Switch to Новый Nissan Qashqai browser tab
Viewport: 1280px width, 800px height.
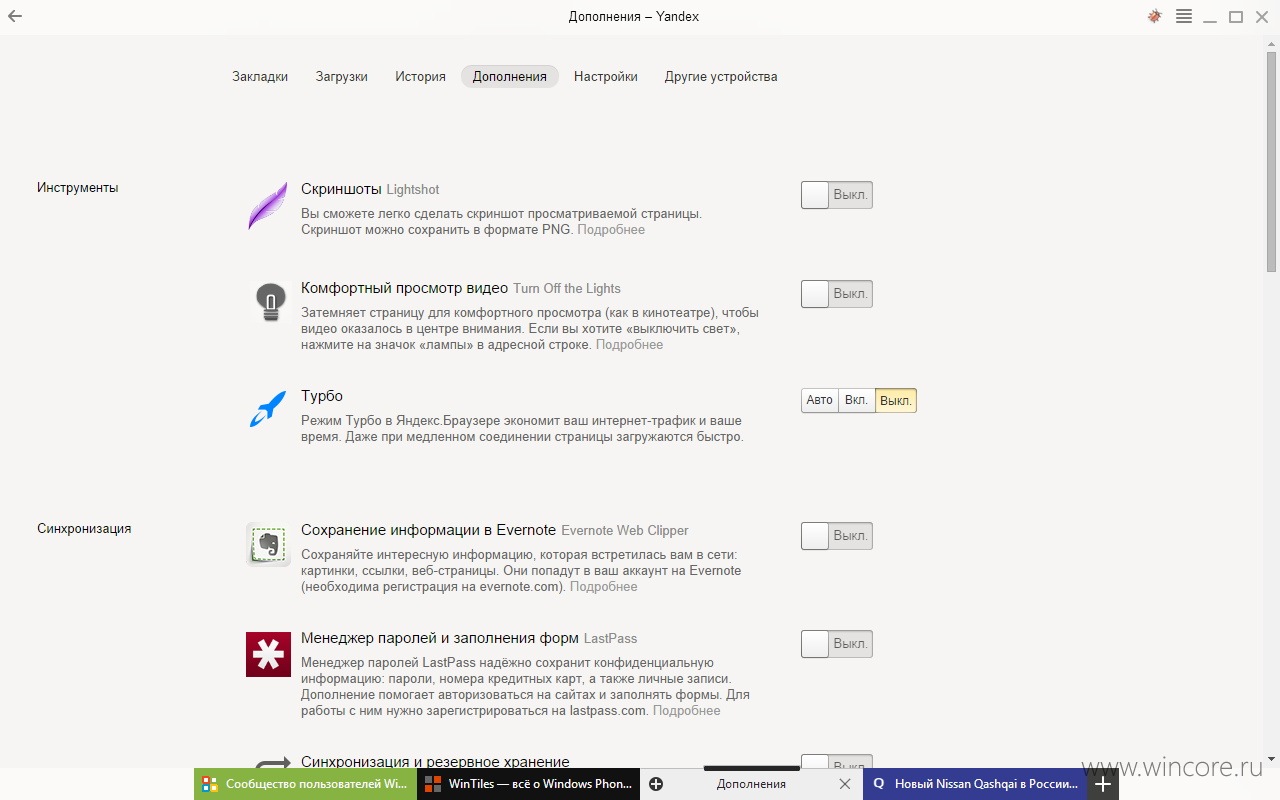coord(975,784)
